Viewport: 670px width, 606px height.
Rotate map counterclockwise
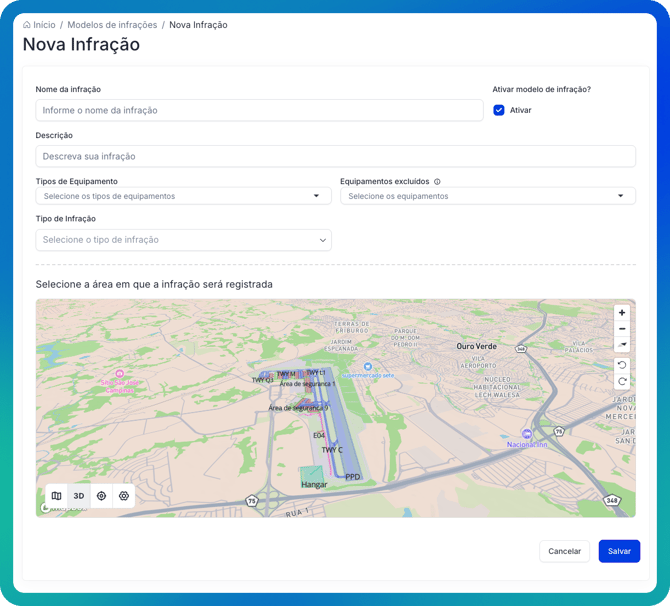(622, 365)
